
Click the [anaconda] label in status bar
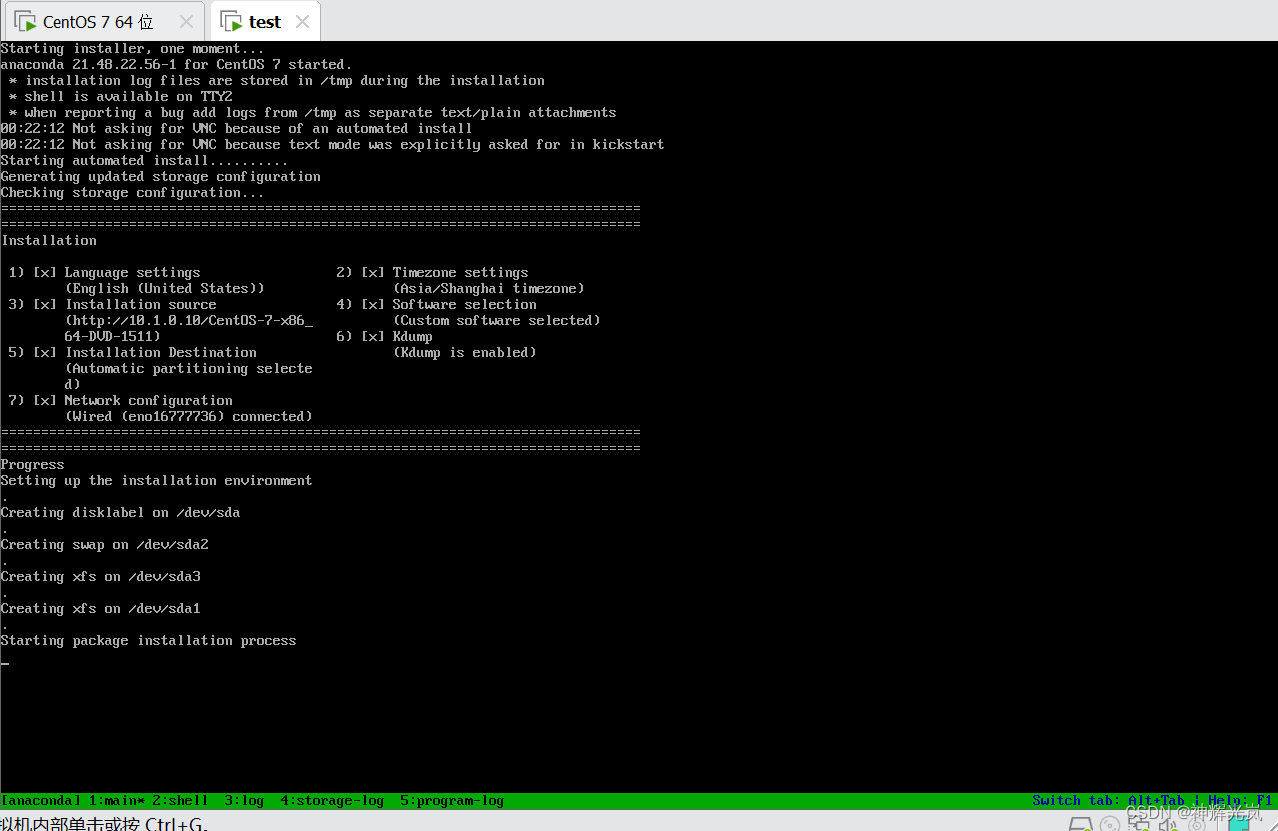pyautogui.click(x=40, y=801)
